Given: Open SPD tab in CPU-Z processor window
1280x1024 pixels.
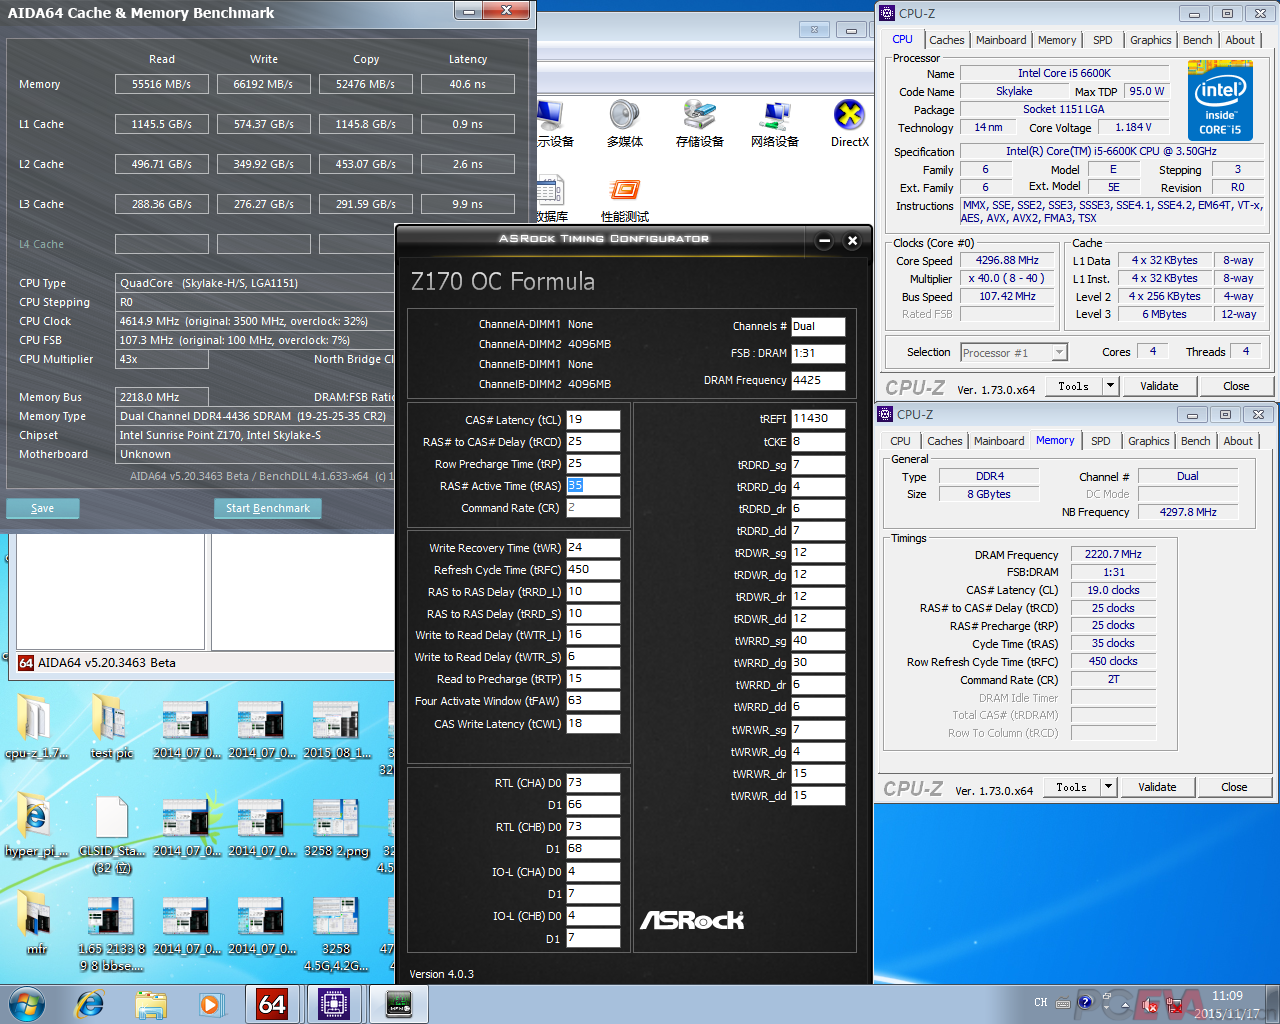Looking at the screenshot, I should click(1102, 40).
